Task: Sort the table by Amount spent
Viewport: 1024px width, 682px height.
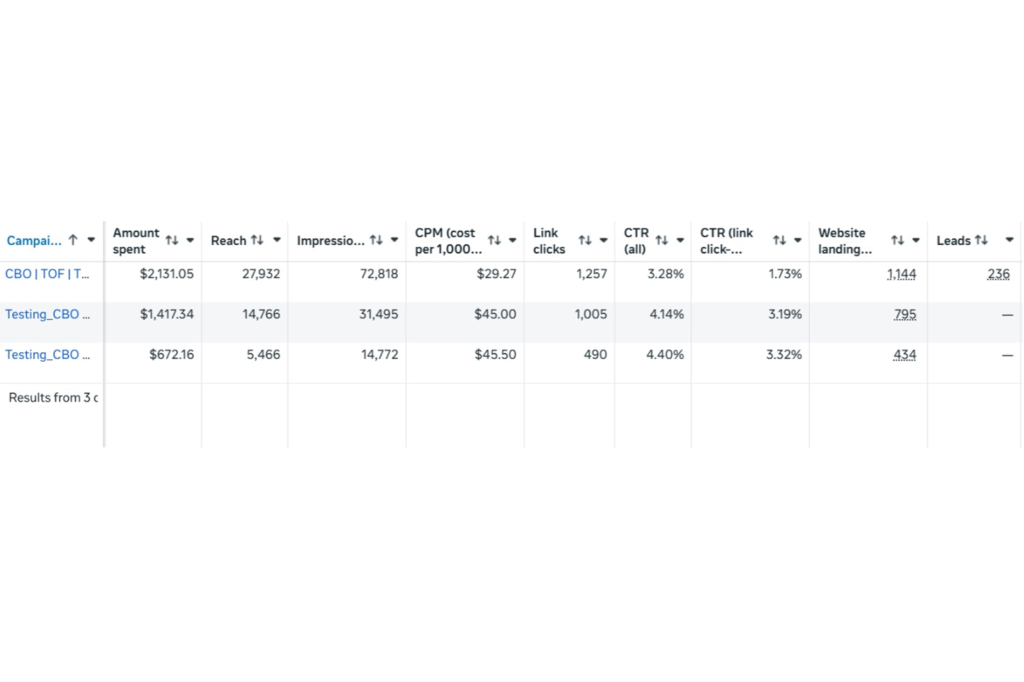Action: tap(170, 240)
